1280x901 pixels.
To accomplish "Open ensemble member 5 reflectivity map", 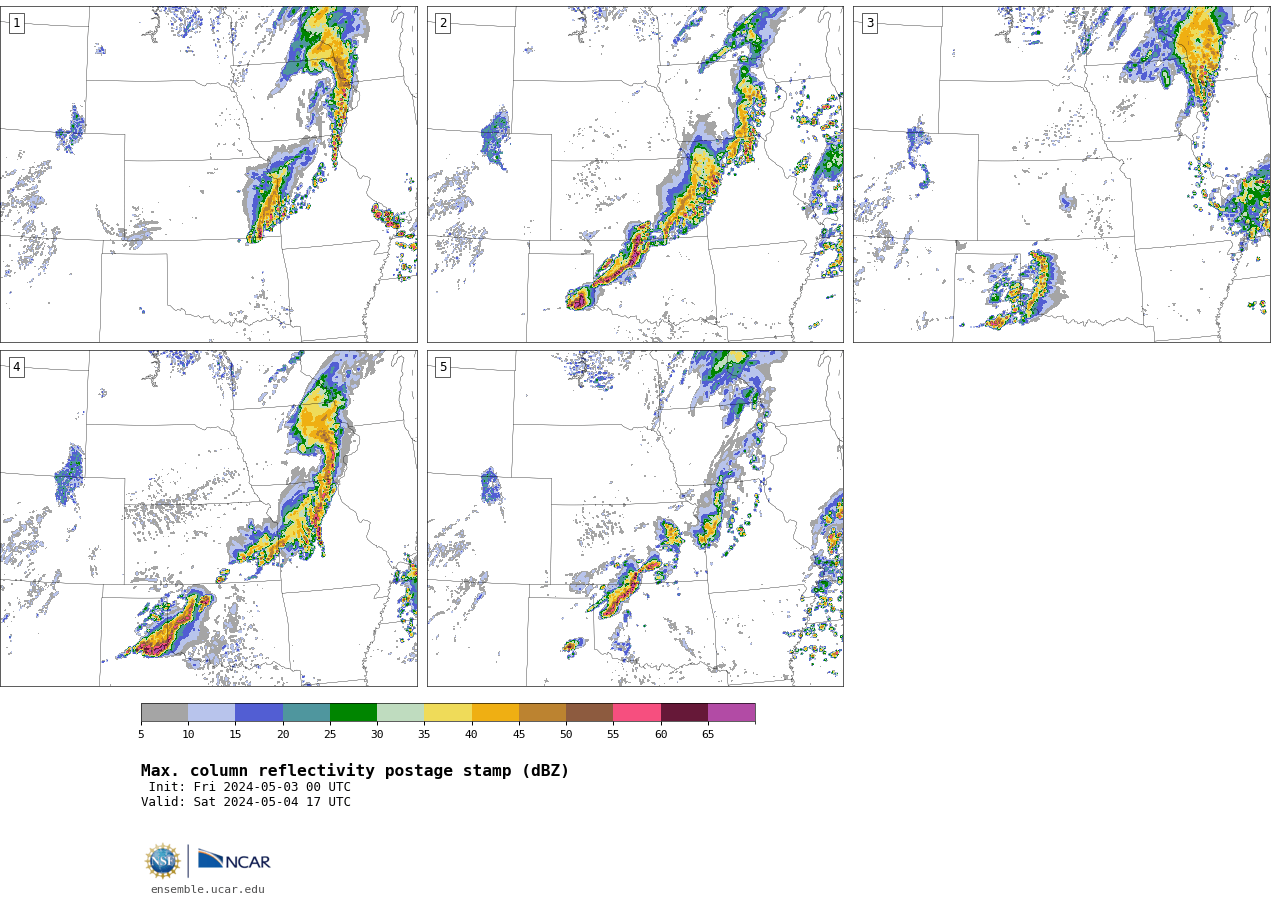I will [x=635, y=518].
